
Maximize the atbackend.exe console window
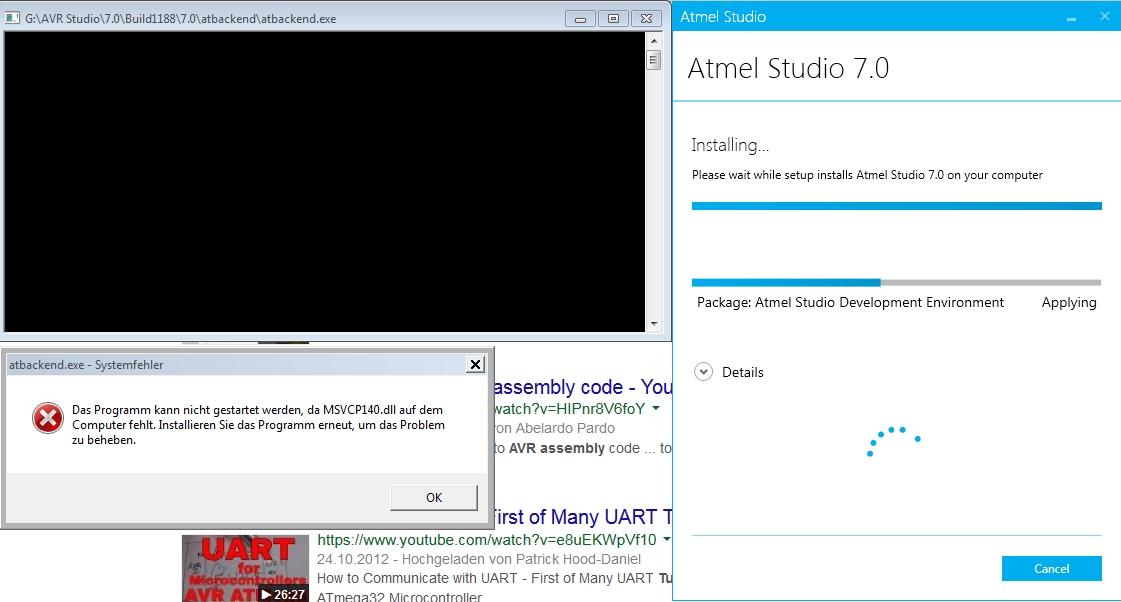tap(613, 19)
